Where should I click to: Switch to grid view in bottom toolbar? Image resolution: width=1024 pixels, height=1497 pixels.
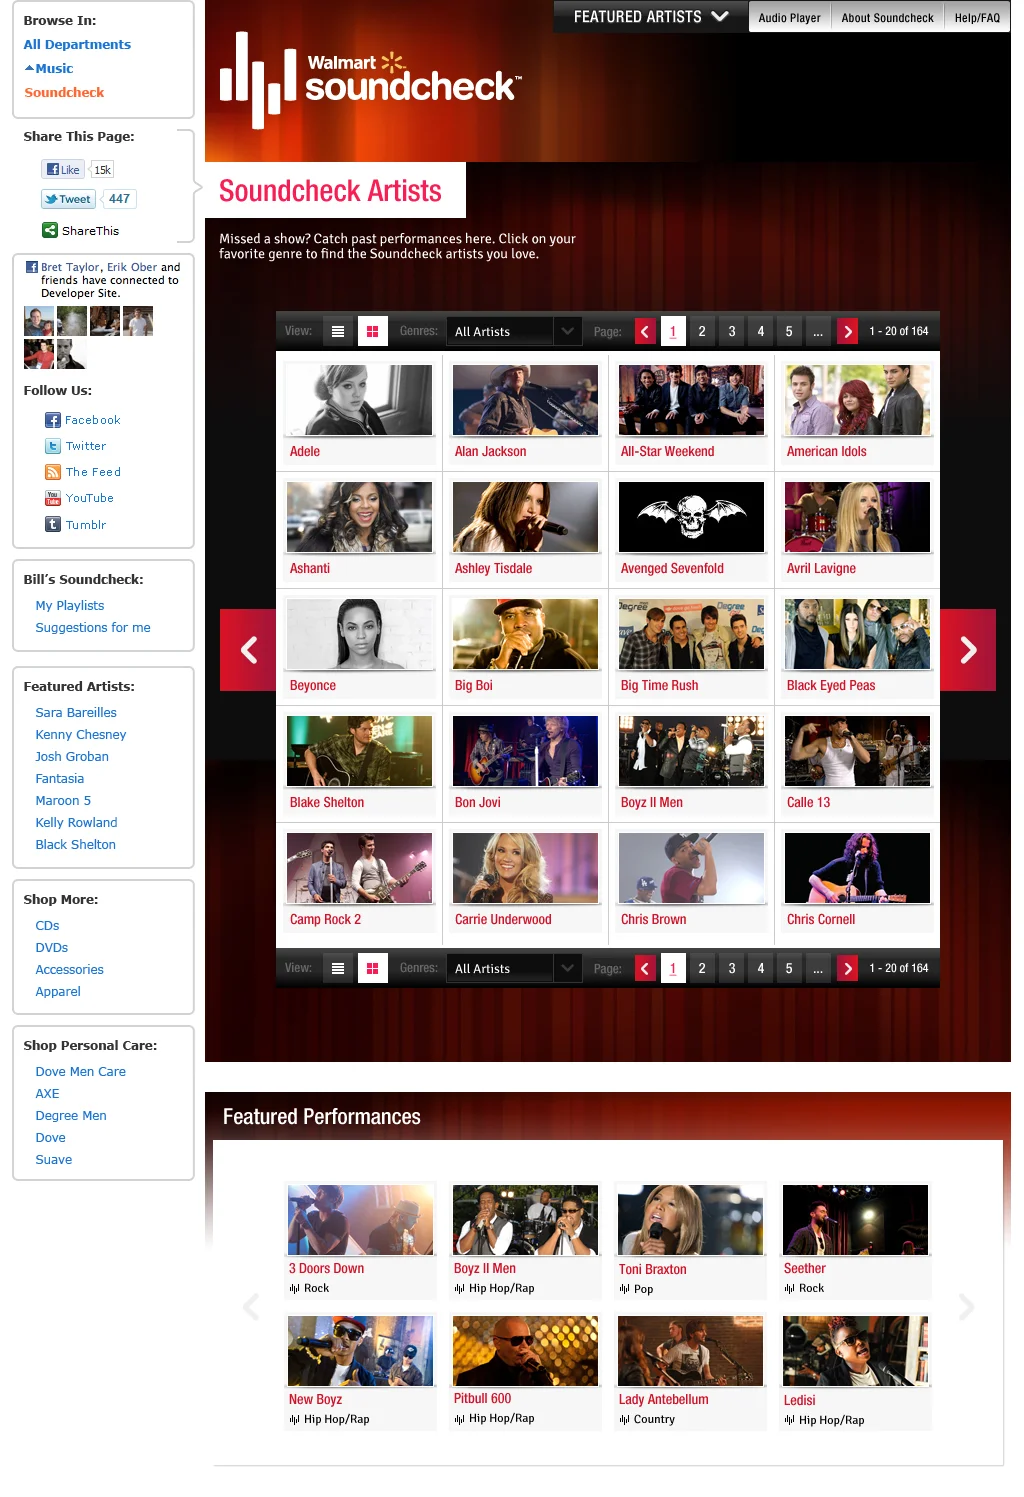coord(372,968)
